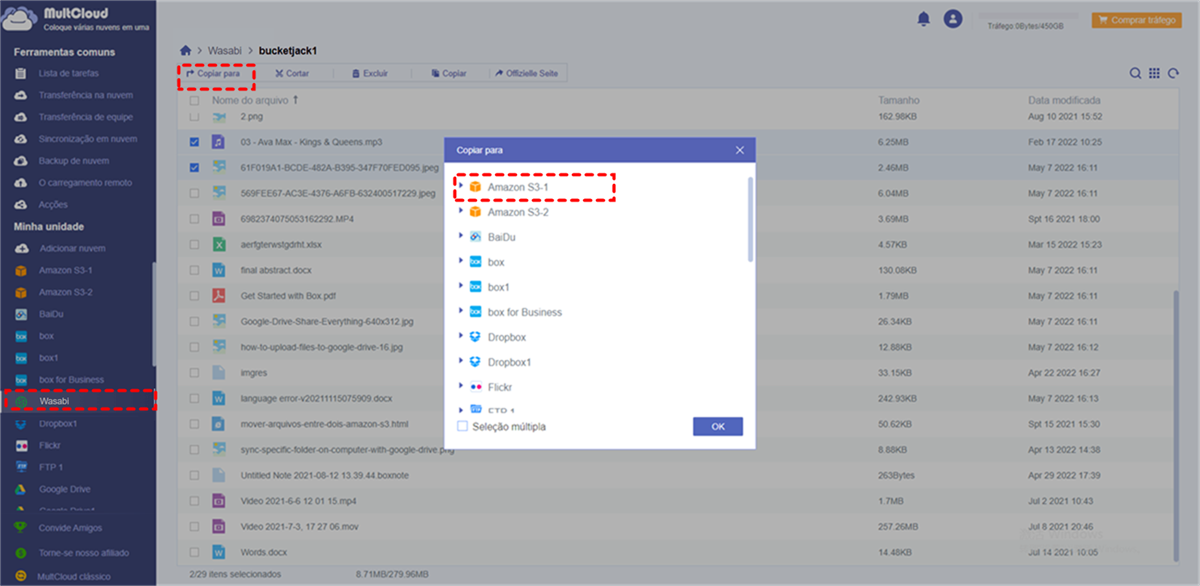Click Comprar tráfego button
The height and width of the screenshot is (586, 1200).
pos(1136,19)
